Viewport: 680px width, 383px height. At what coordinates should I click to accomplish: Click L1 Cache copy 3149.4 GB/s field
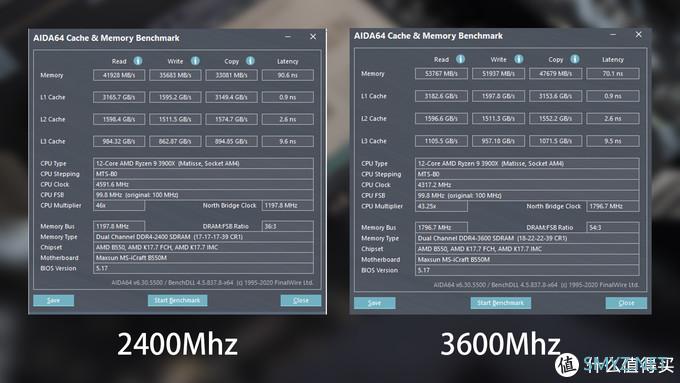(232, 97)
